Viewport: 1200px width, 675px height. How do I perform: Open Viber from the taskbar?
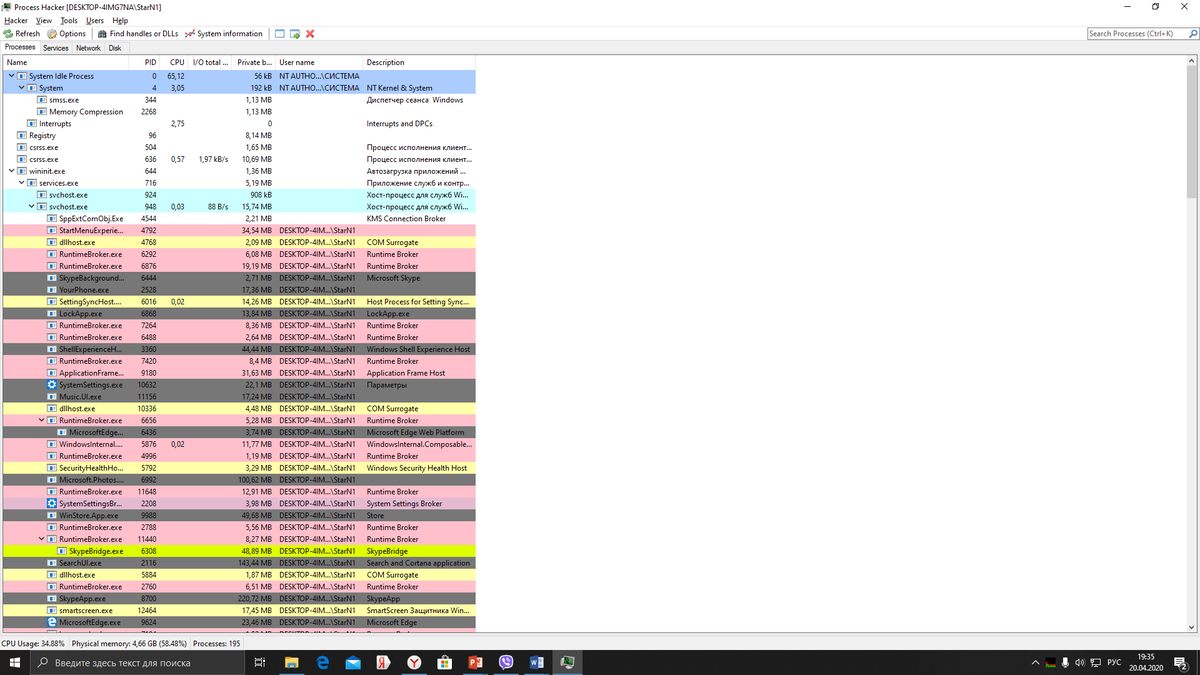click(504, 662)
